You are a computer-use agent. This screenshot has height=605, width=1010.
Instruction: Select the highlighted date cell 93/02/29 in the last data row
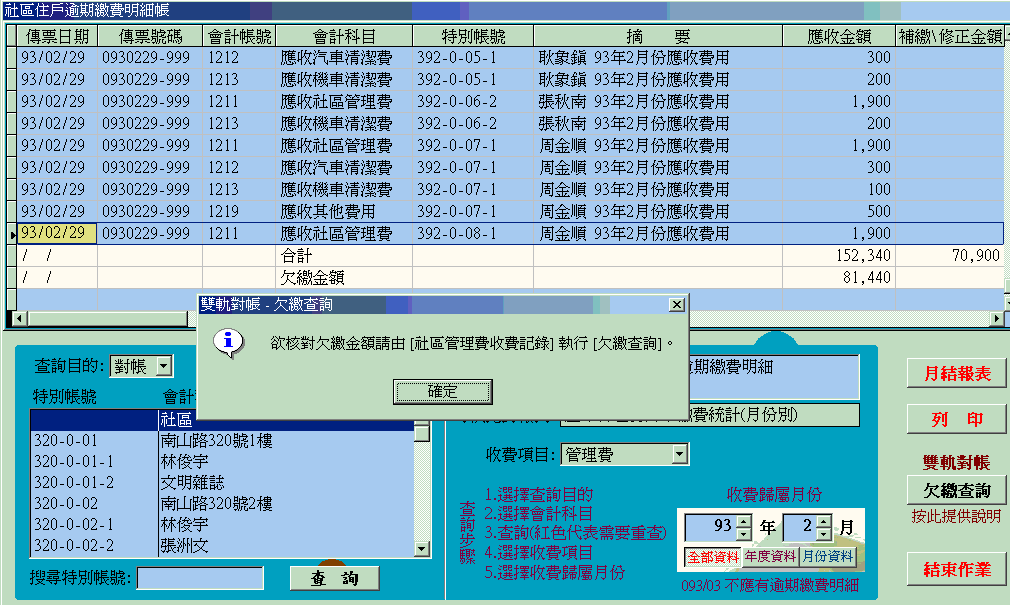click(57, 233)
